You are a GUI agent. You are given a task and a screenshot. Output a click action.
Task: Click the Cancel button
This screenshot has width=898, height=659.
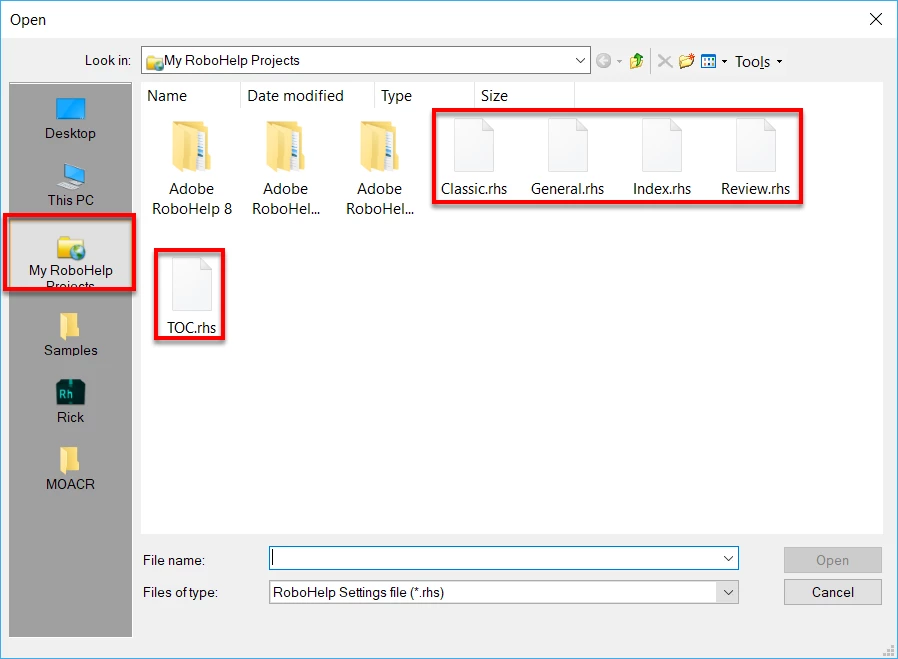[832, 592]
